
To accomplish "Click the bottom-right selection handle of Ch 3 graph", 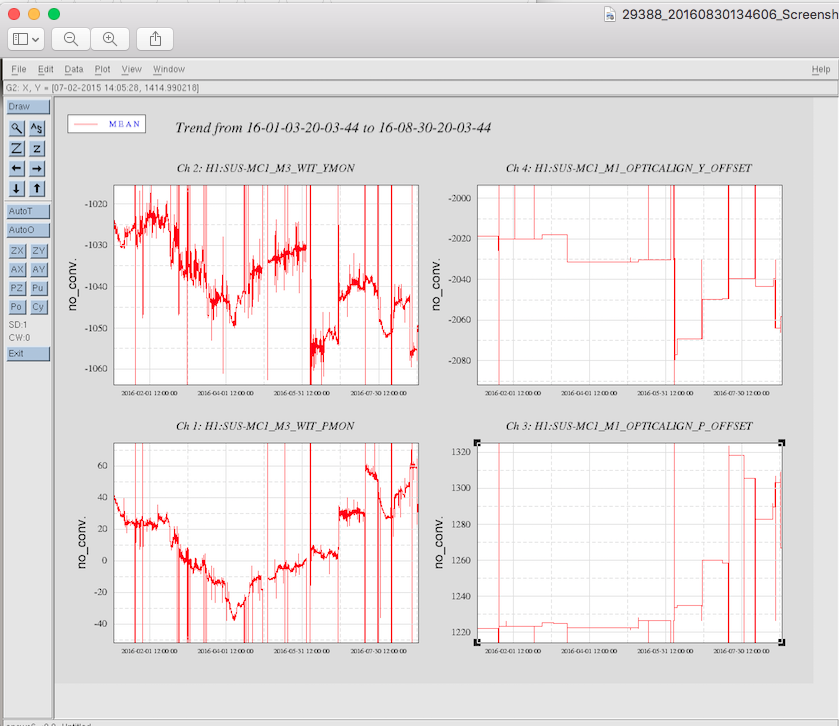I will (782, 642).
